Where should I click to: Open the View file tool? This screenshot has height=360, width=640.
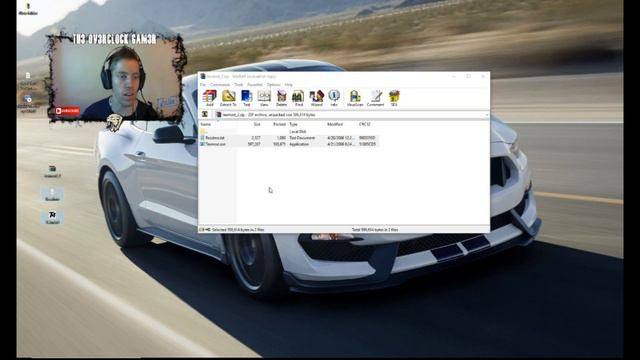(264, 98)
